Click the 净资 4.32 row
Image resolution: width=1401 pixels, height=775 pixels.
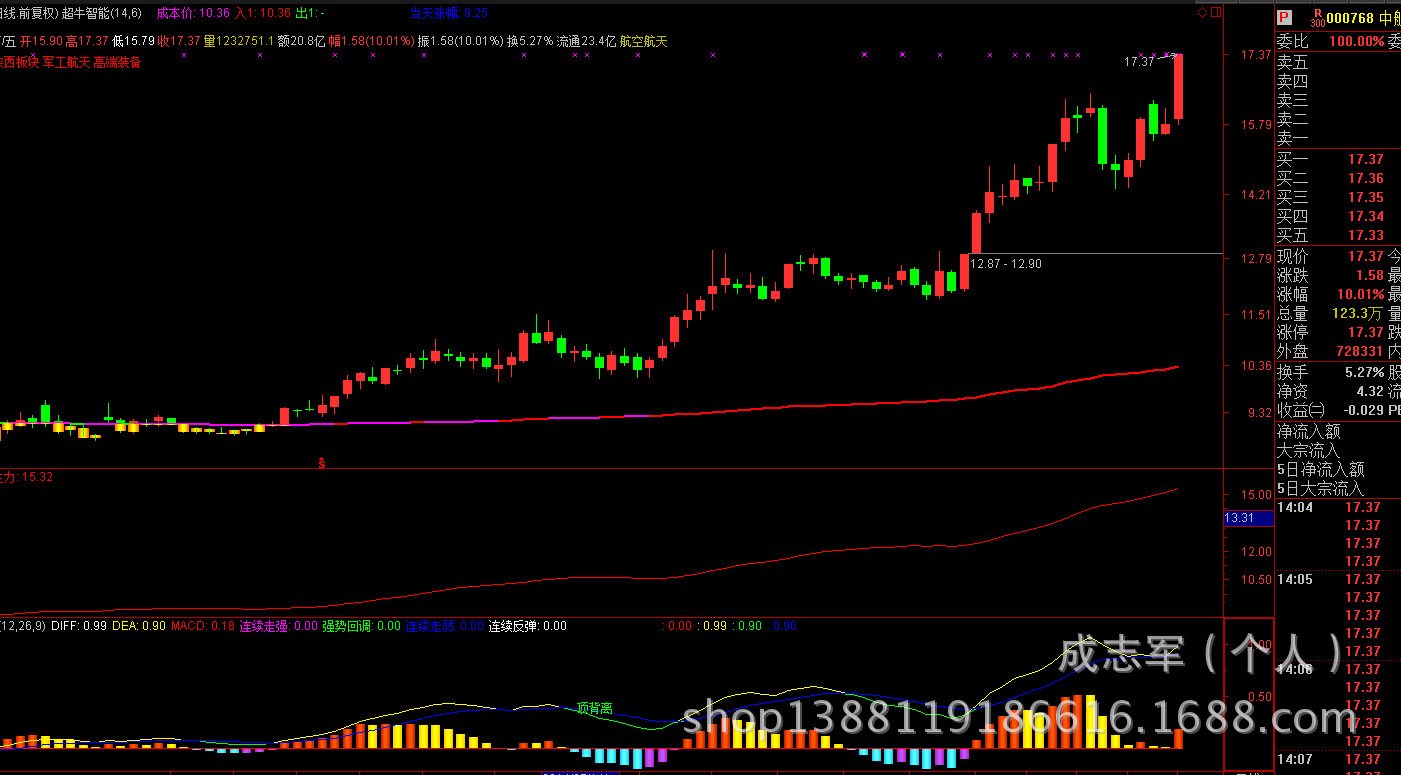point(1331,391)
